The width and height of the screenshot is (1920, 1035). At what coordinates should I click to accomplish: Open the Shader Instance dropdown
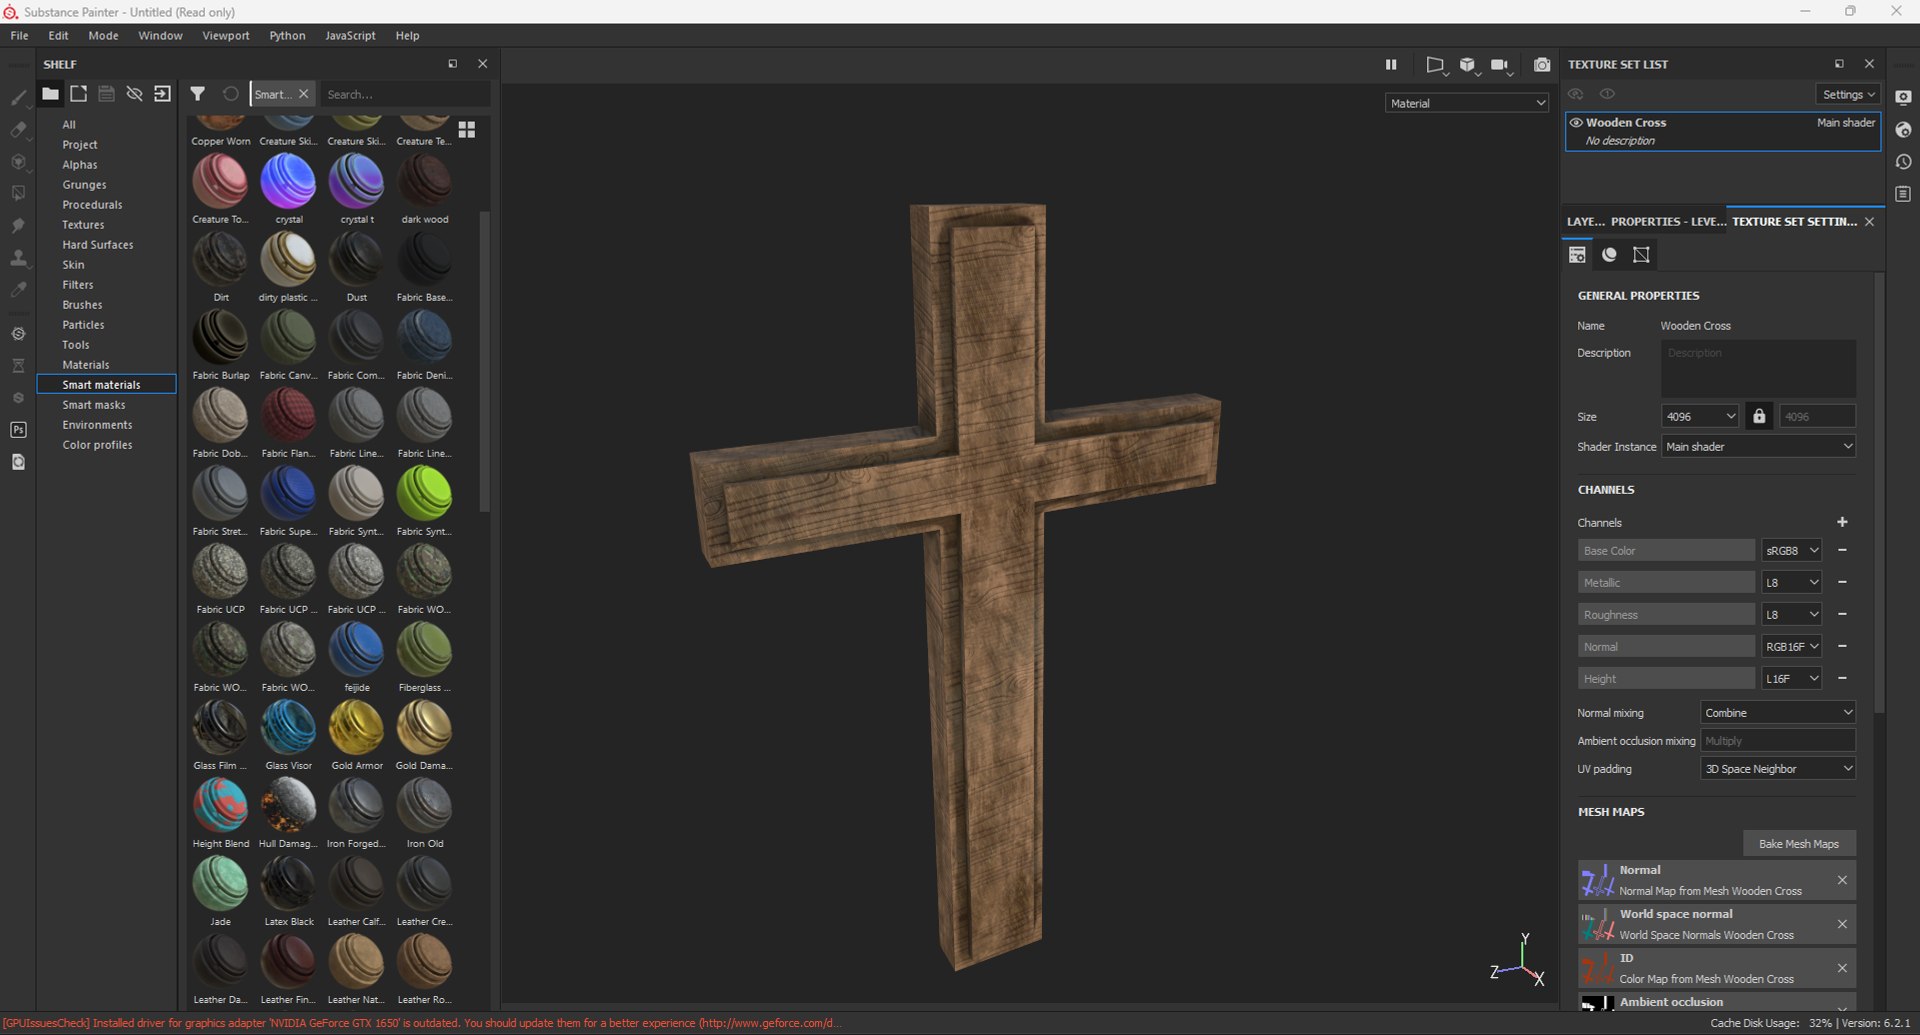[1758, 446]
